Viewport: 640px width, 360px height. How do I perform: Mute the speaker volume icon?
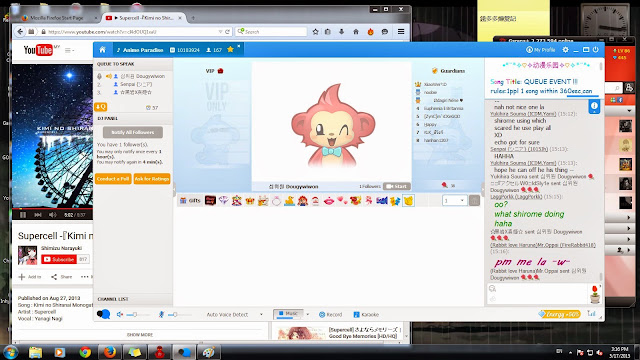pos(120,314)
